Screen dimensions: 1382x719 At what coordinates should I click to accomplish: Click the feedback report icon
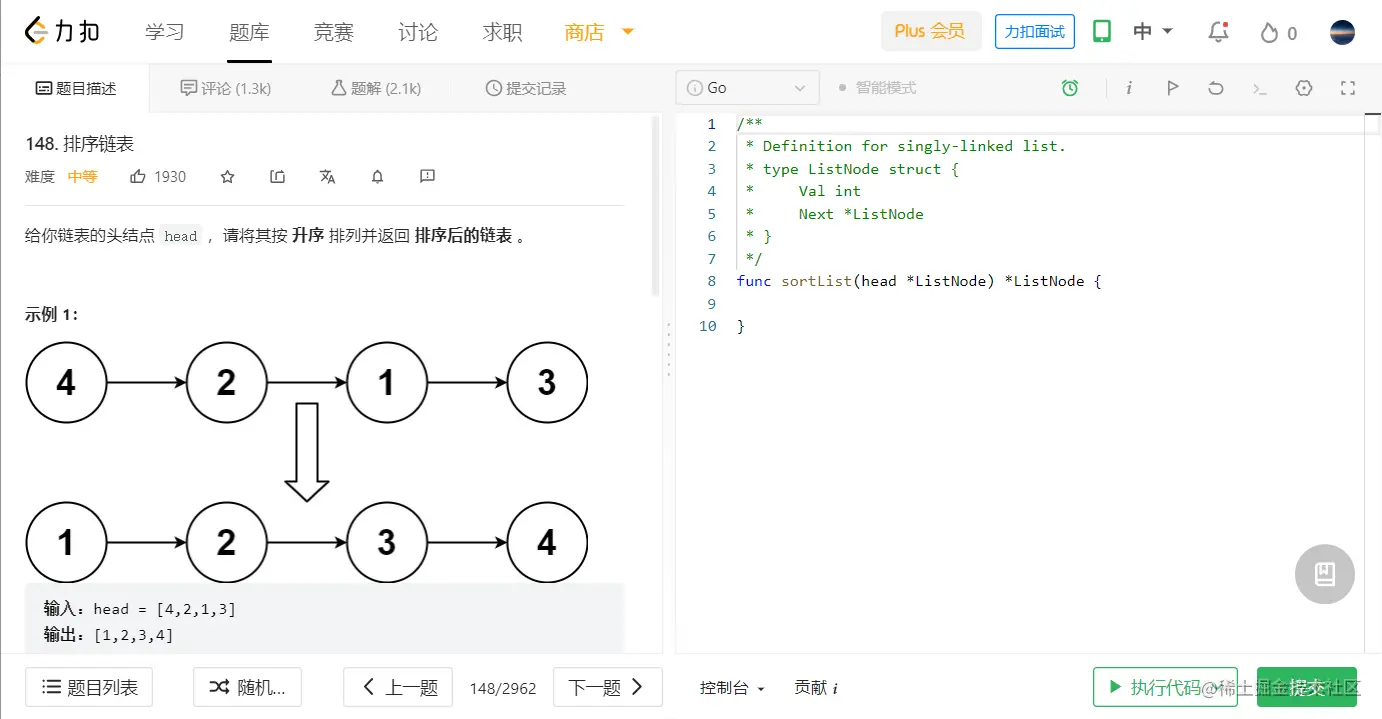click(427, 177)
